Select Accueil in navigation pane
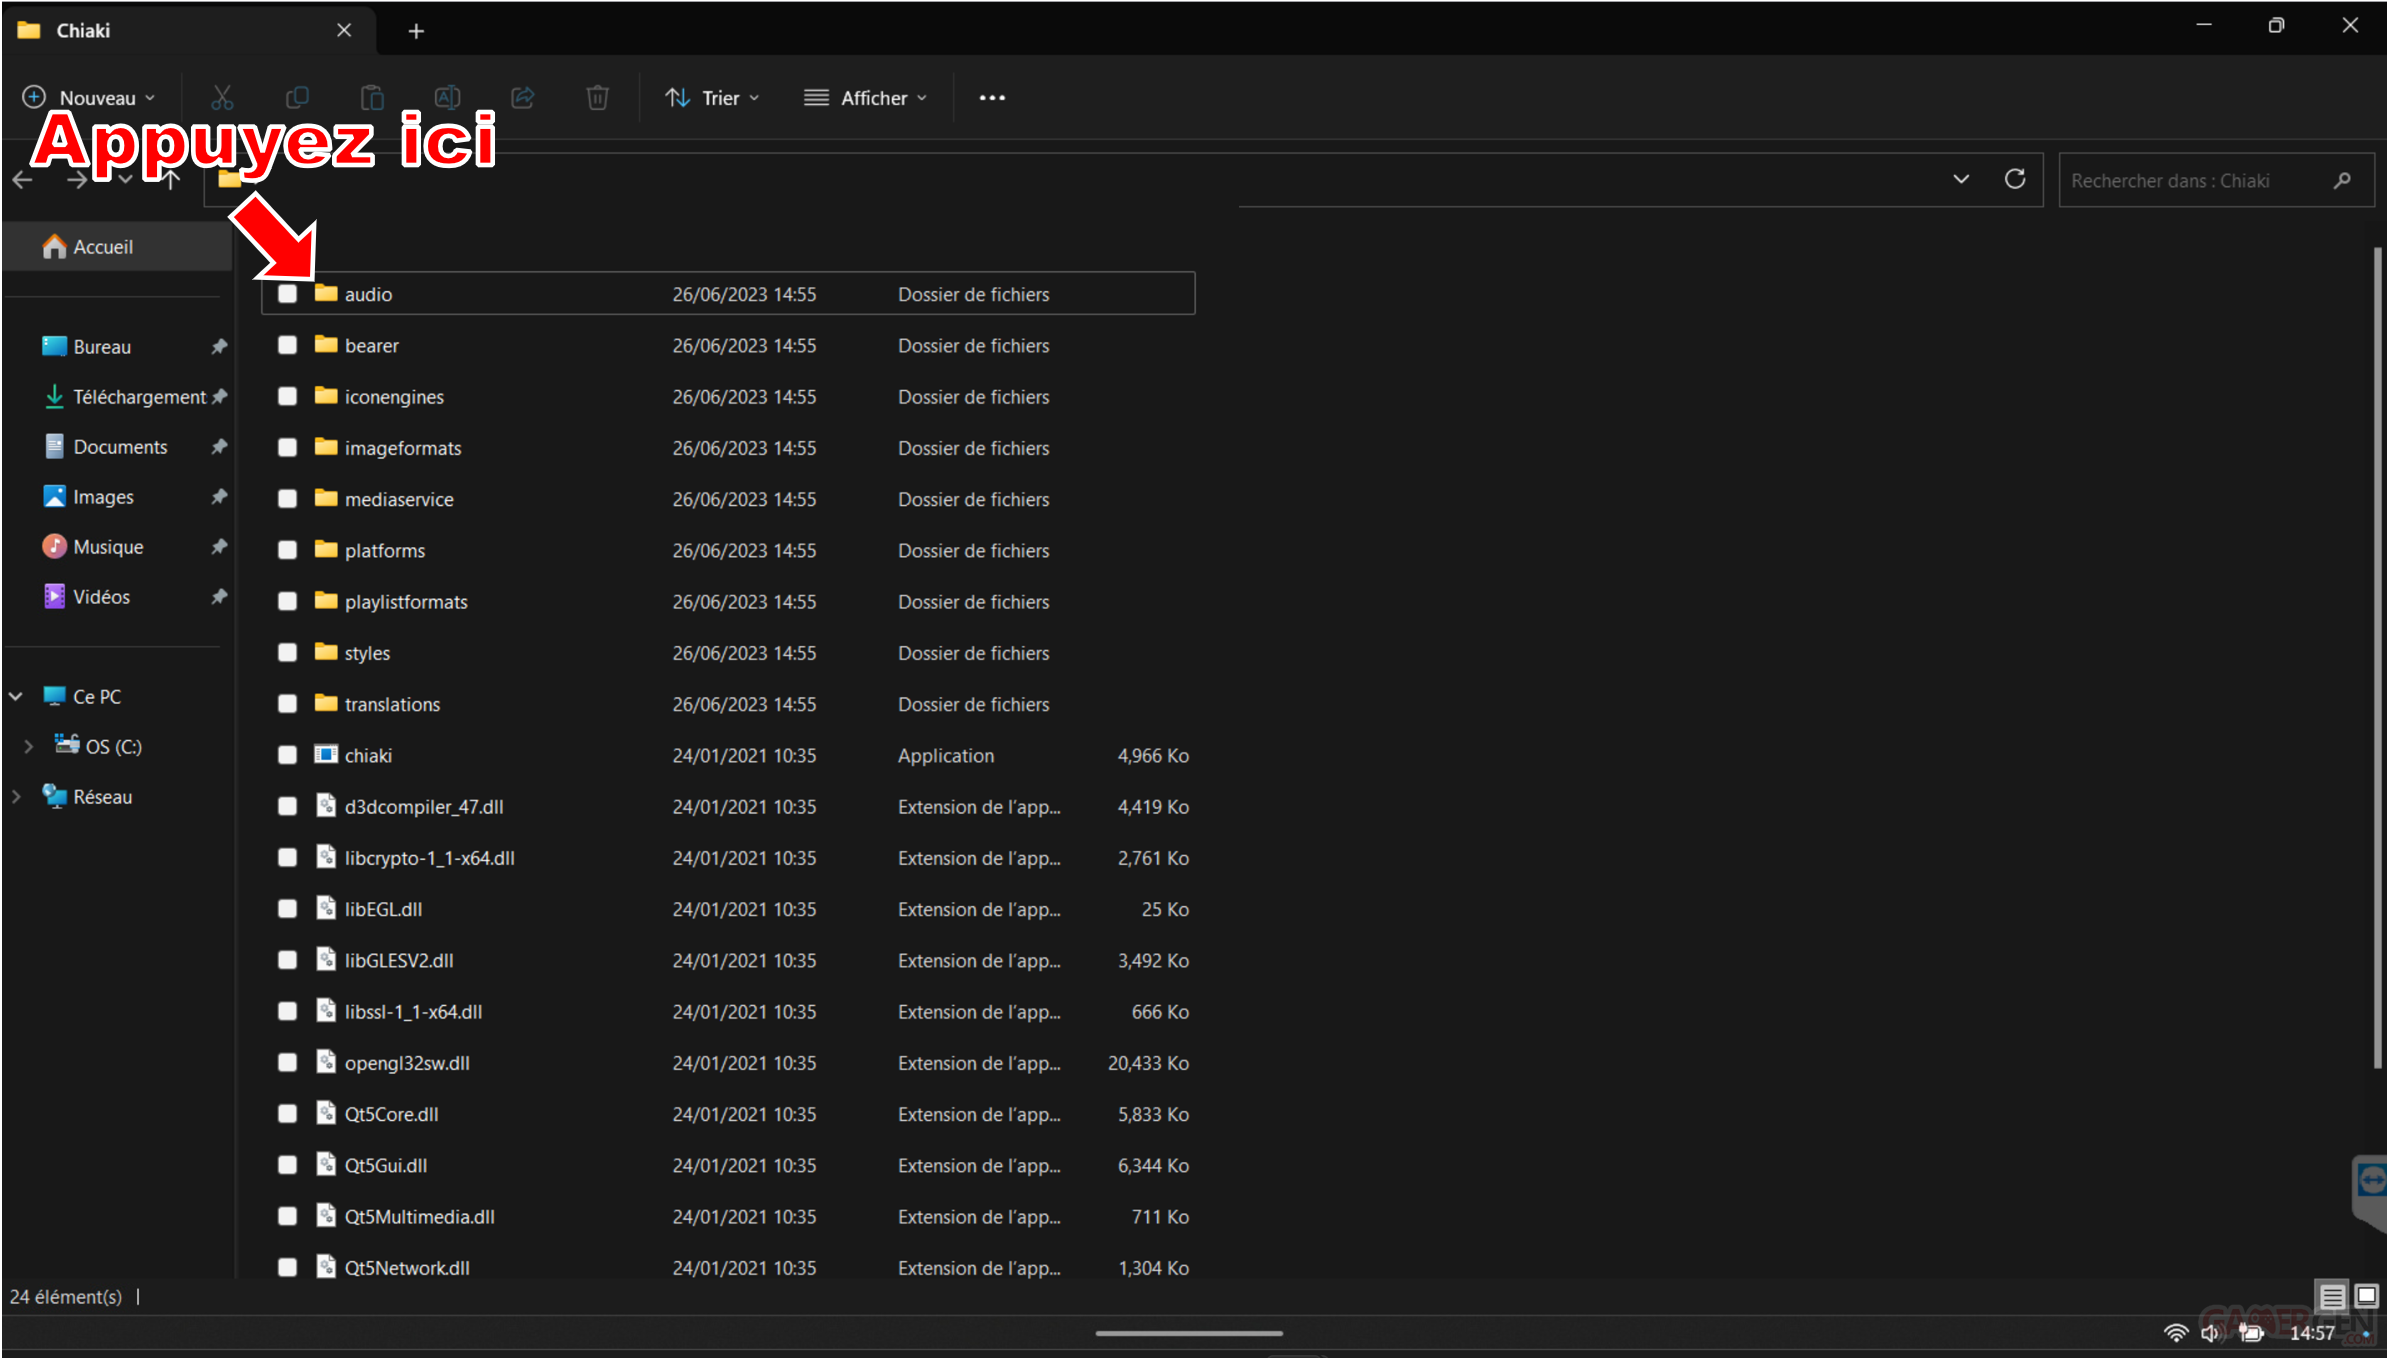The width and height of the screenshot is (2388, 1358). click(x=119, y=246)
